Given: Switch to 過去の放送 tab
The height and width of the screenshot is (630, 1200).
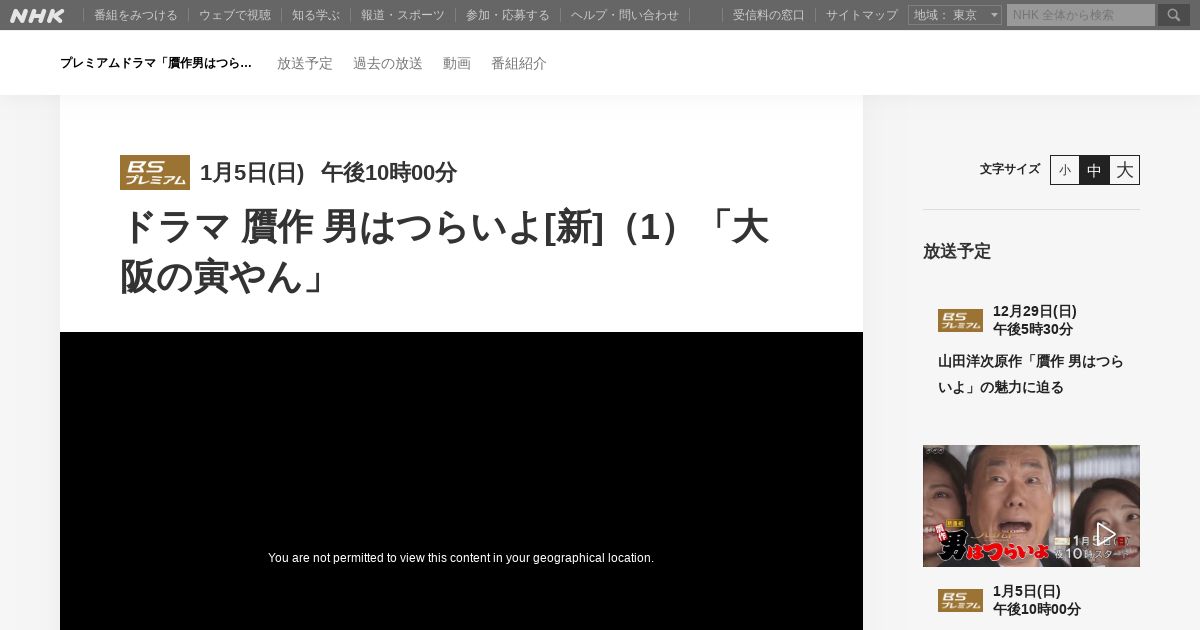Looking at the screenshot, I should (x=388, y=63).
